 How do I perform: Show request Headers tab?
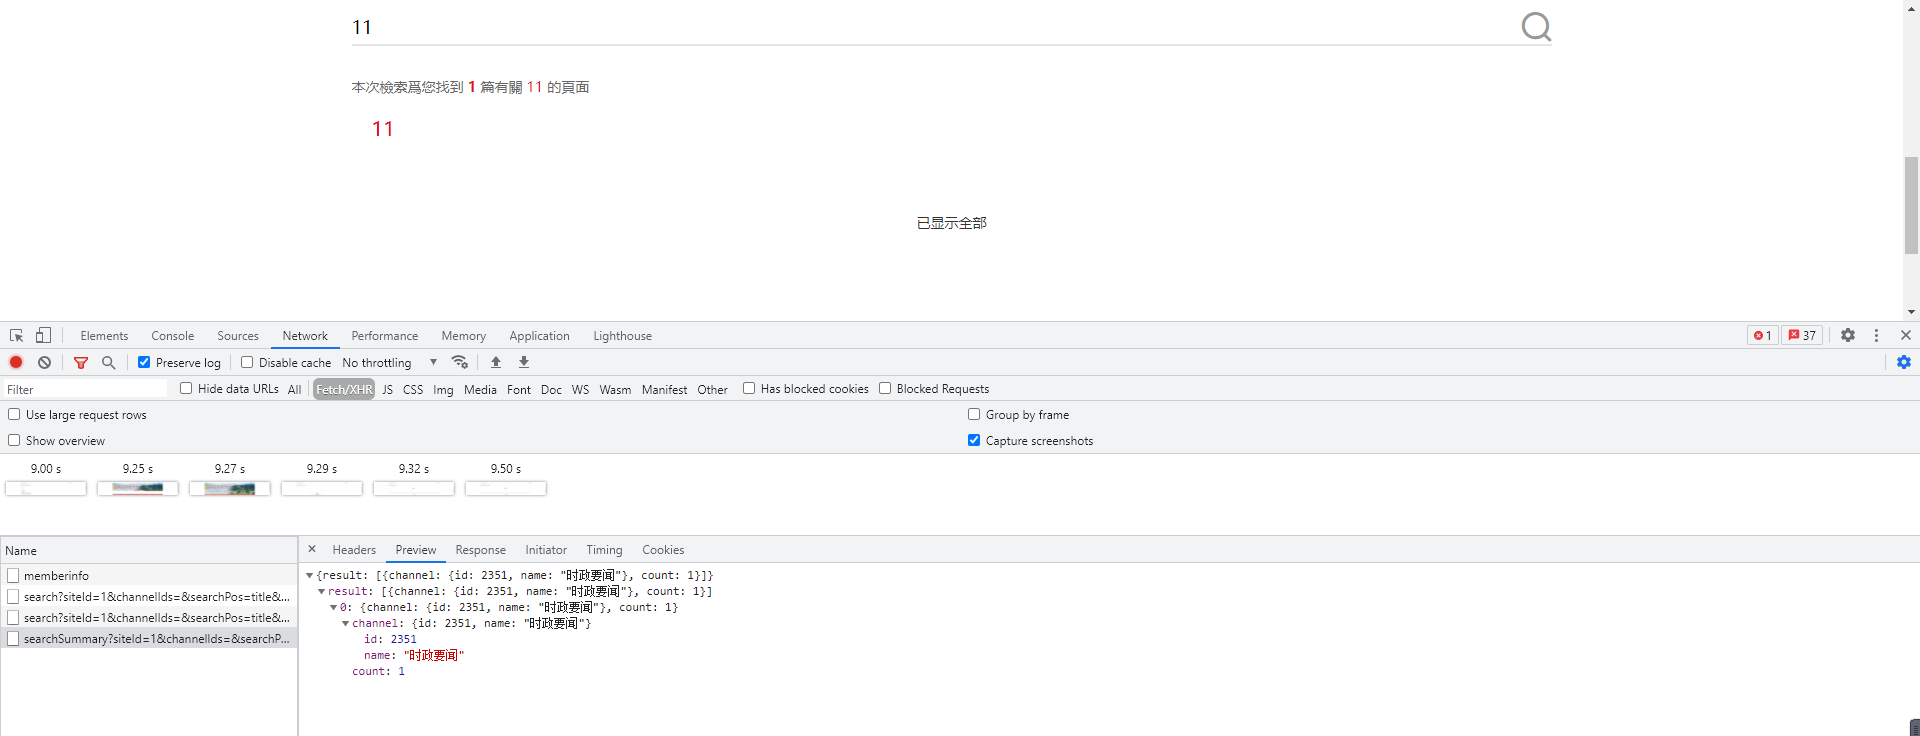pyautogui.click(x=354, y=550)
